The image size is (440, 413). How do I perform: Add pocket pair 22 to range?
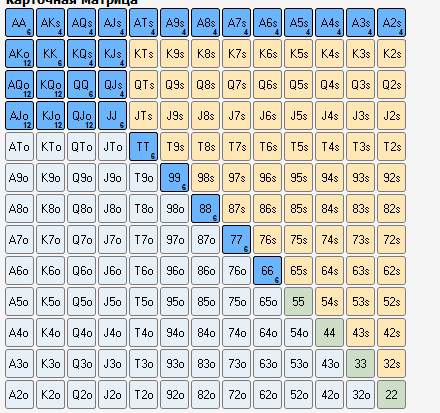[x=391, y=395]
